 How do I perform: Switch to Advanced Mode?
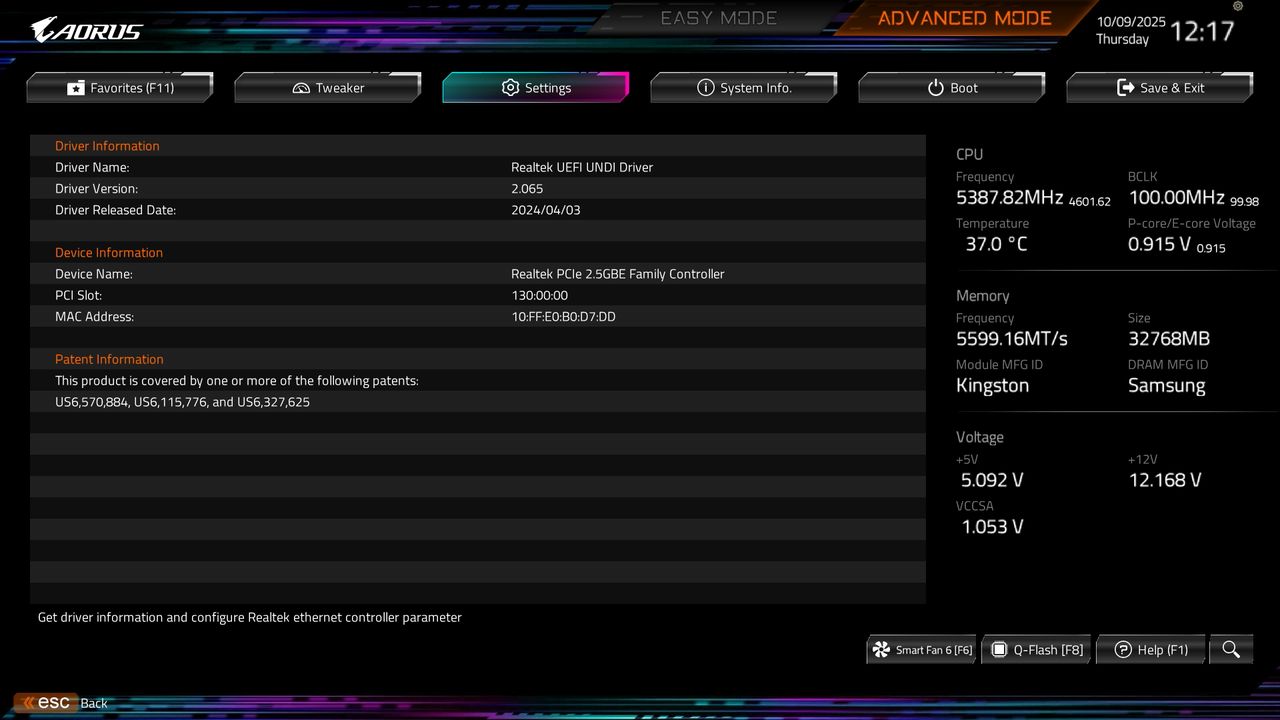pos(963,17)
